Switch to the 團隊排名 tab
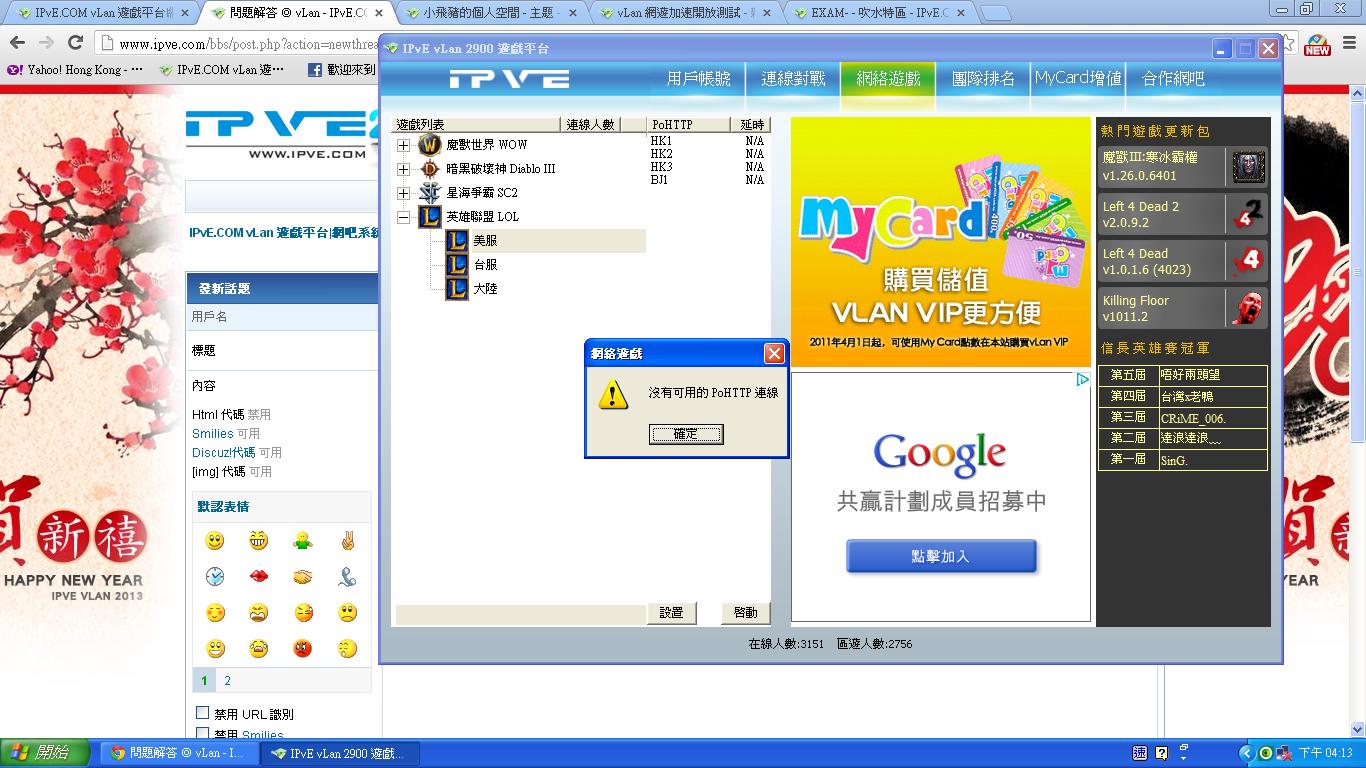Viewport: 1366px width, 768px height. [x=982, y=78]
